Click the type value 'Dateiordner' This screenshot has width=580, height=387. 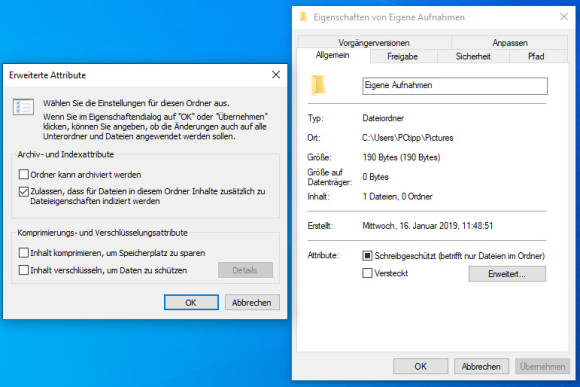click(383, 118)
